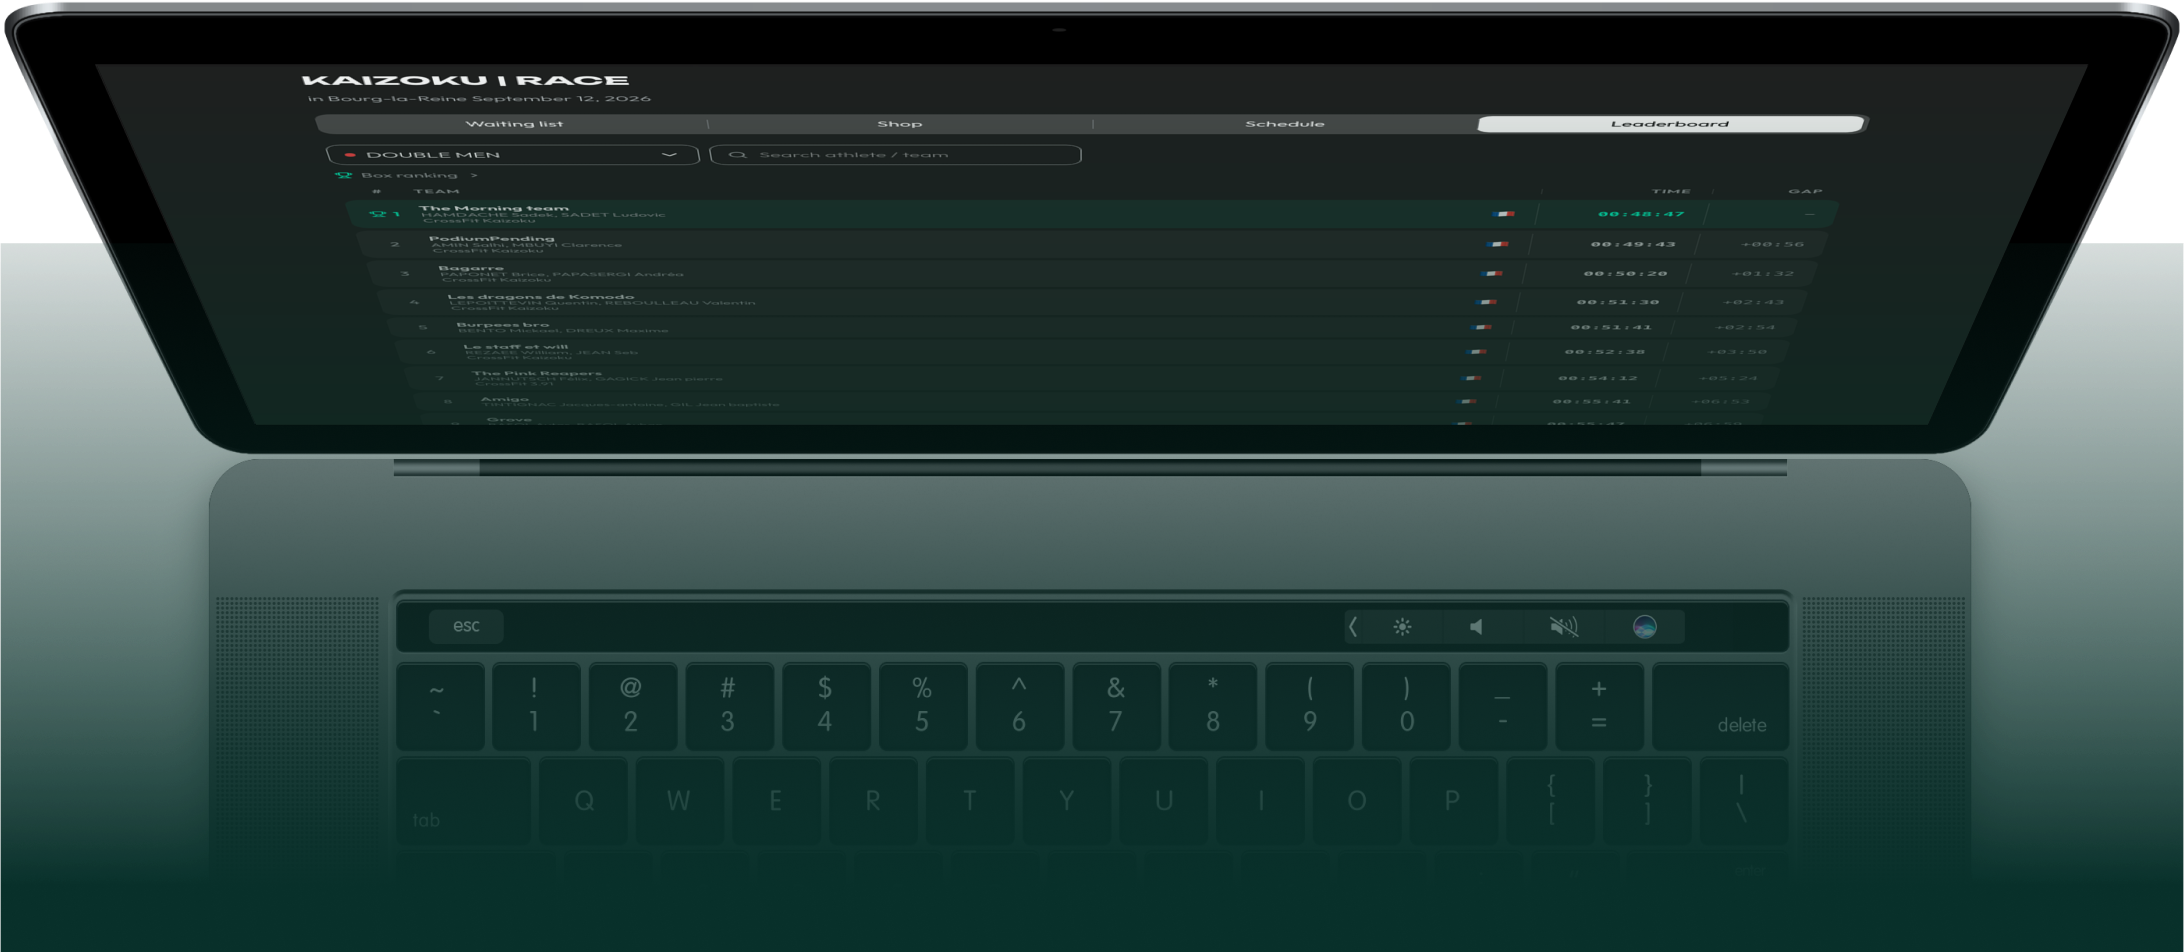Click the esc button on the Touch Bar
Image resolution: width=2184 pixels, height=952 pixels.
pos(466,626)
